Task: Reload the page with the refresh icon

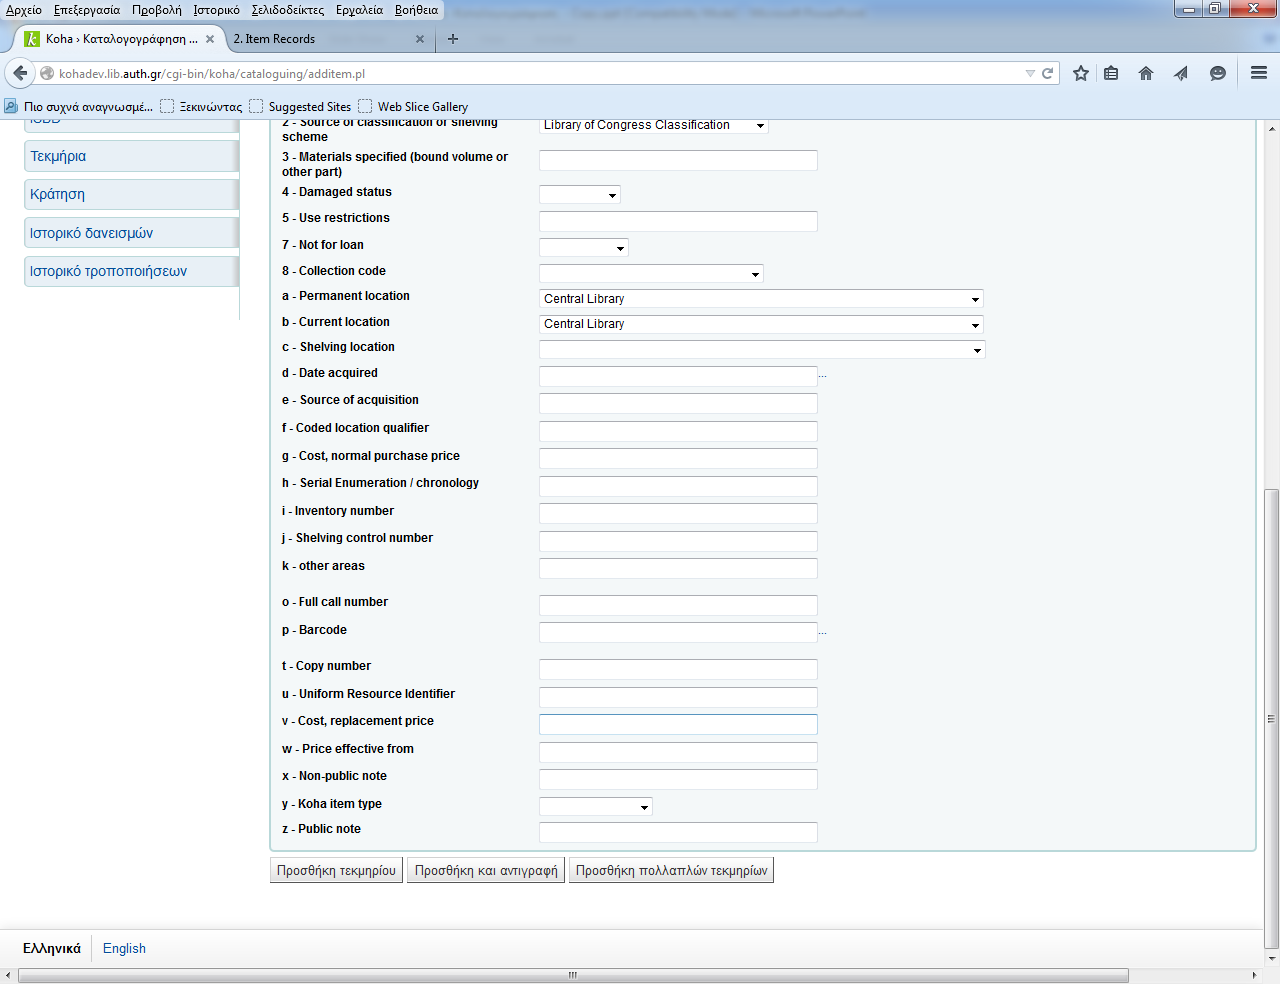Action: [x=1047, y=73]
